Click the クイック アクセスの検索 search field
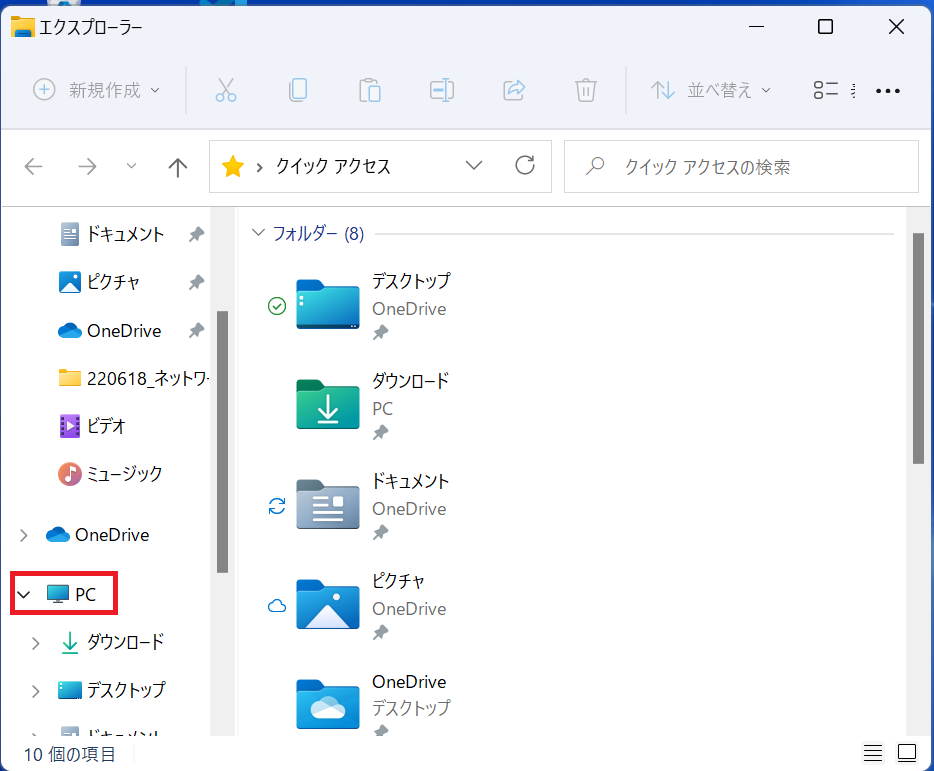Viewport: 934px width, 771px height. [x=741, y=167]
